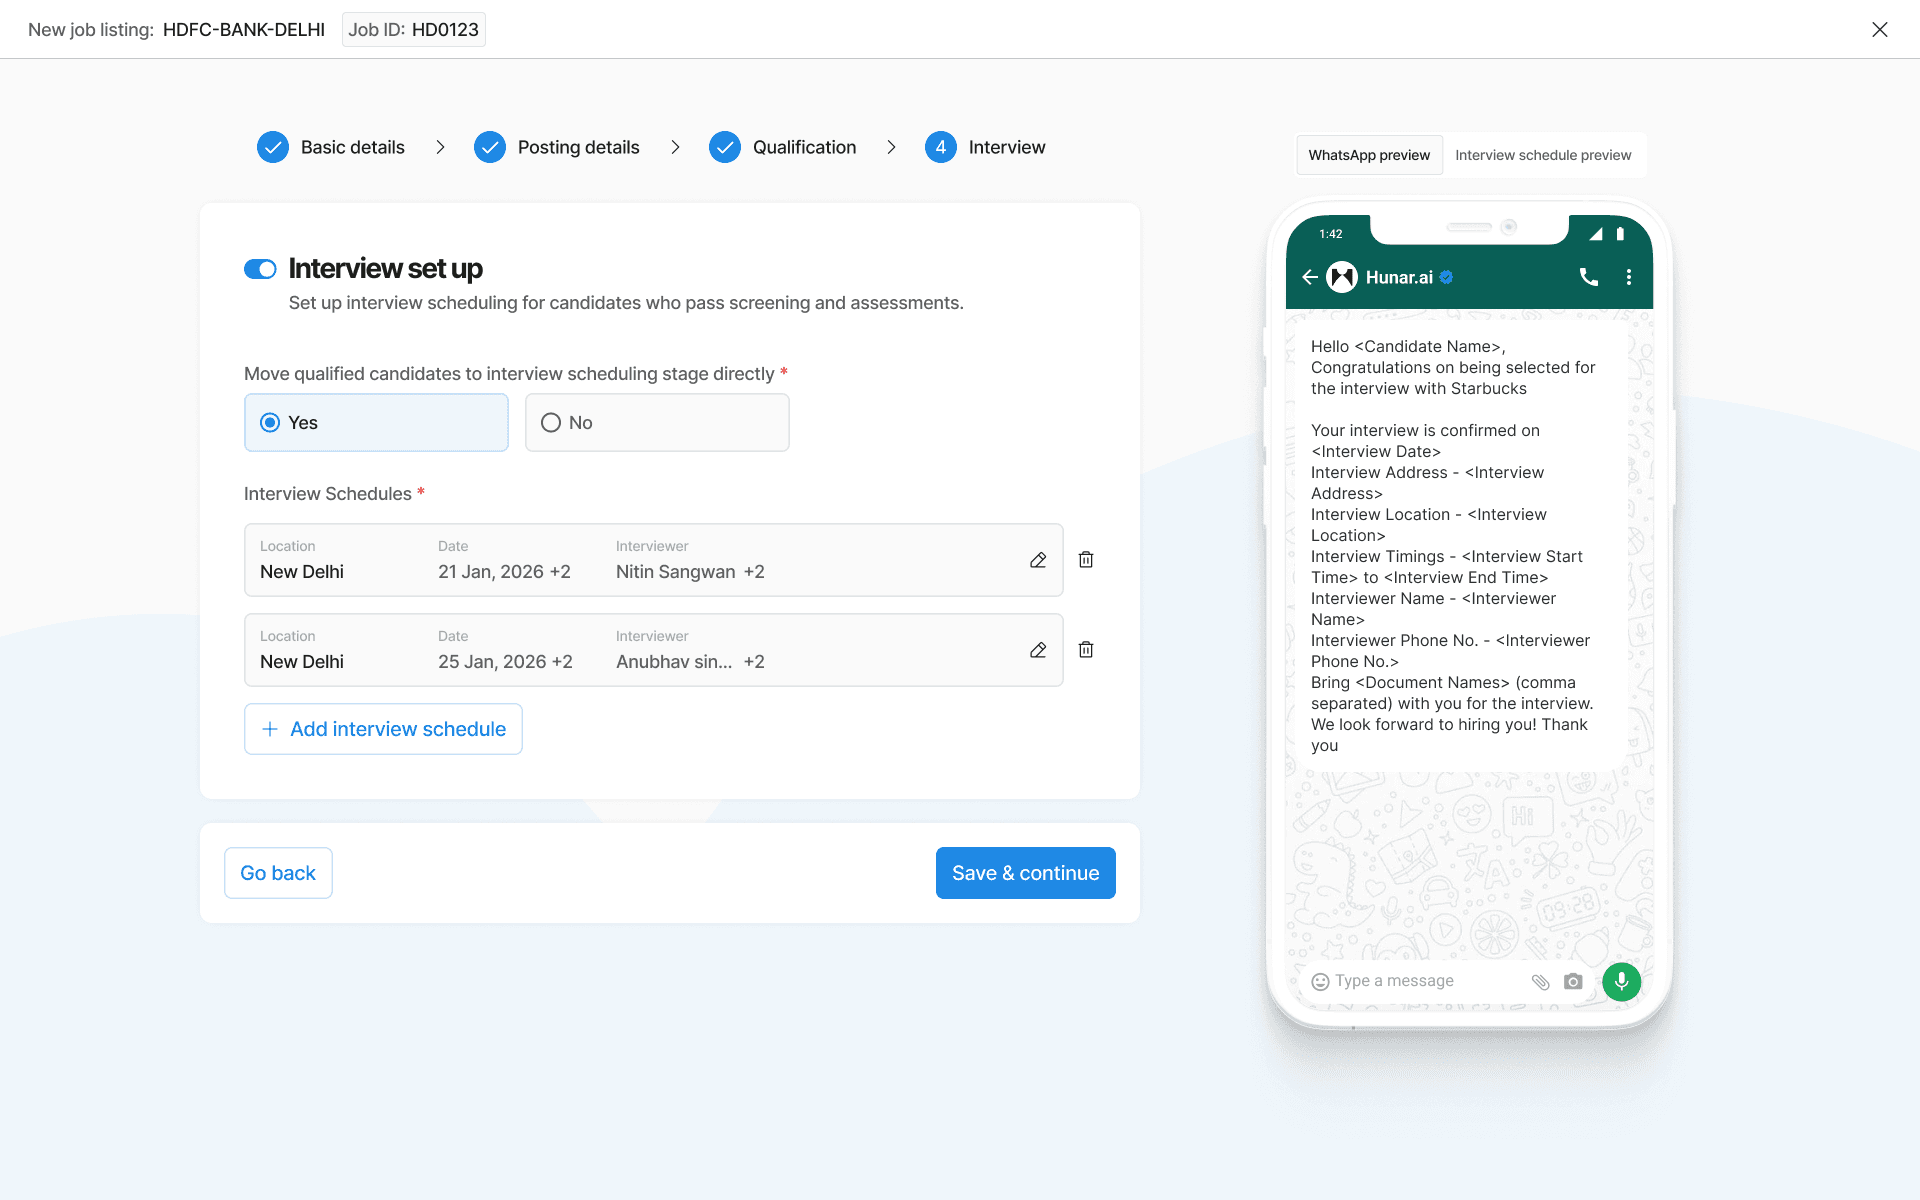Jump to the Qualification step
Image resolution: width=1920 pixels, height=1200 pixels.
[783, 147]
